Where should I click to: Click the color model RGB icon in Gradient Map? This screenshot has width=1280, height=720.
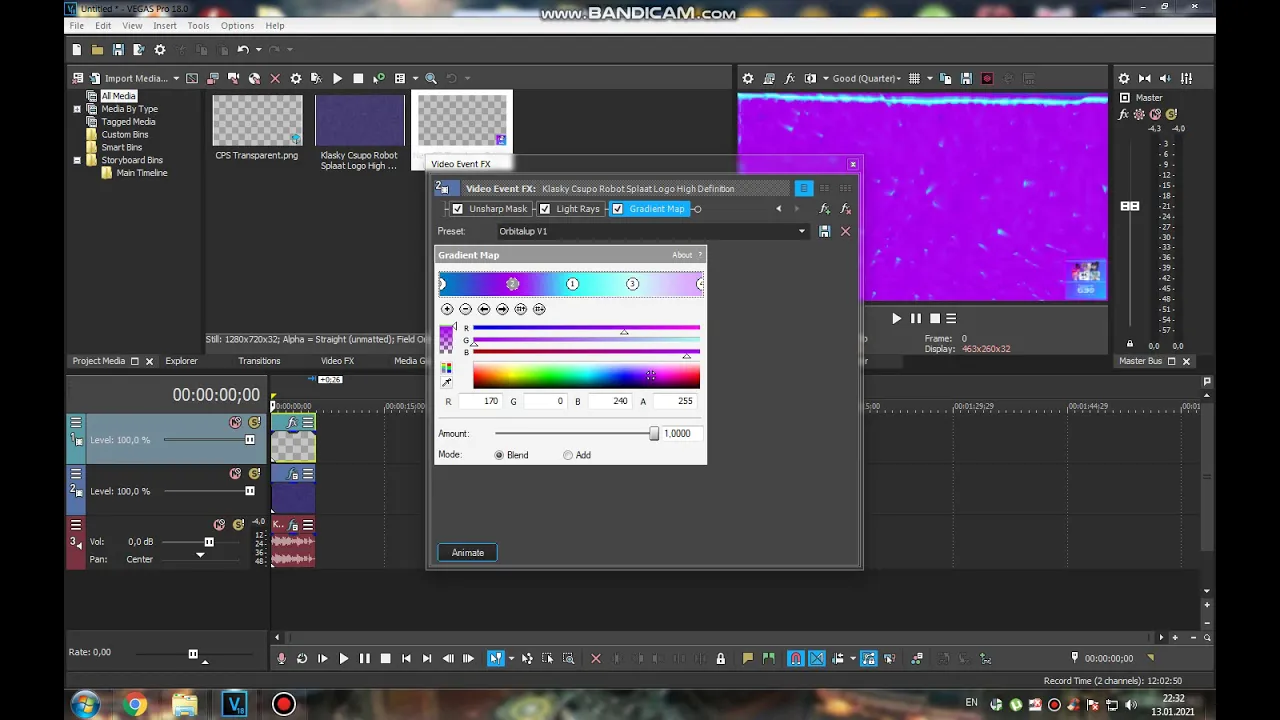446,368
